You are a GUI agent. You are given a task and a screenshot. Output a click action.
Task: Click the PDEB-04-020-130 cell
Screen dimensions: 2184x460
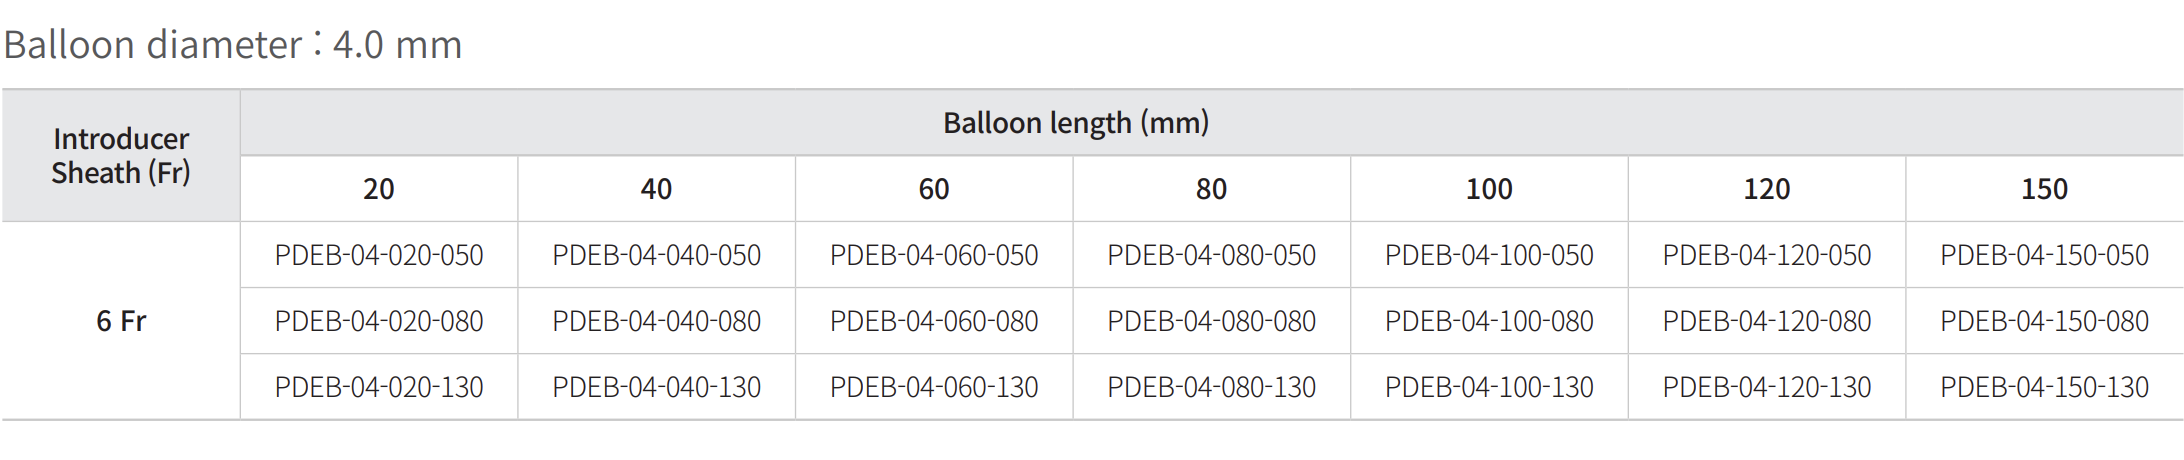pos(379,387)
